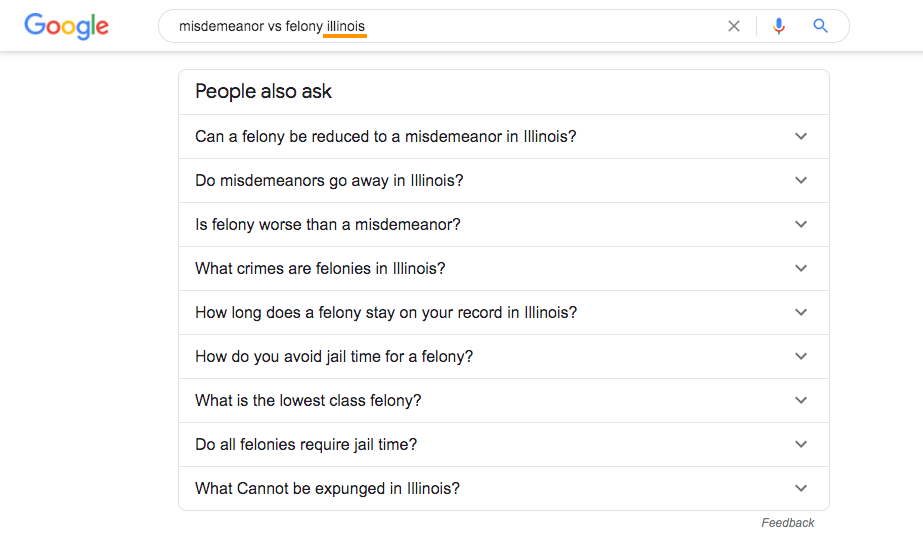Expand chevron for felony reduced to misdemeanor
The height and width of the screenshot is (544, 923).
click(x=801, y=137)
